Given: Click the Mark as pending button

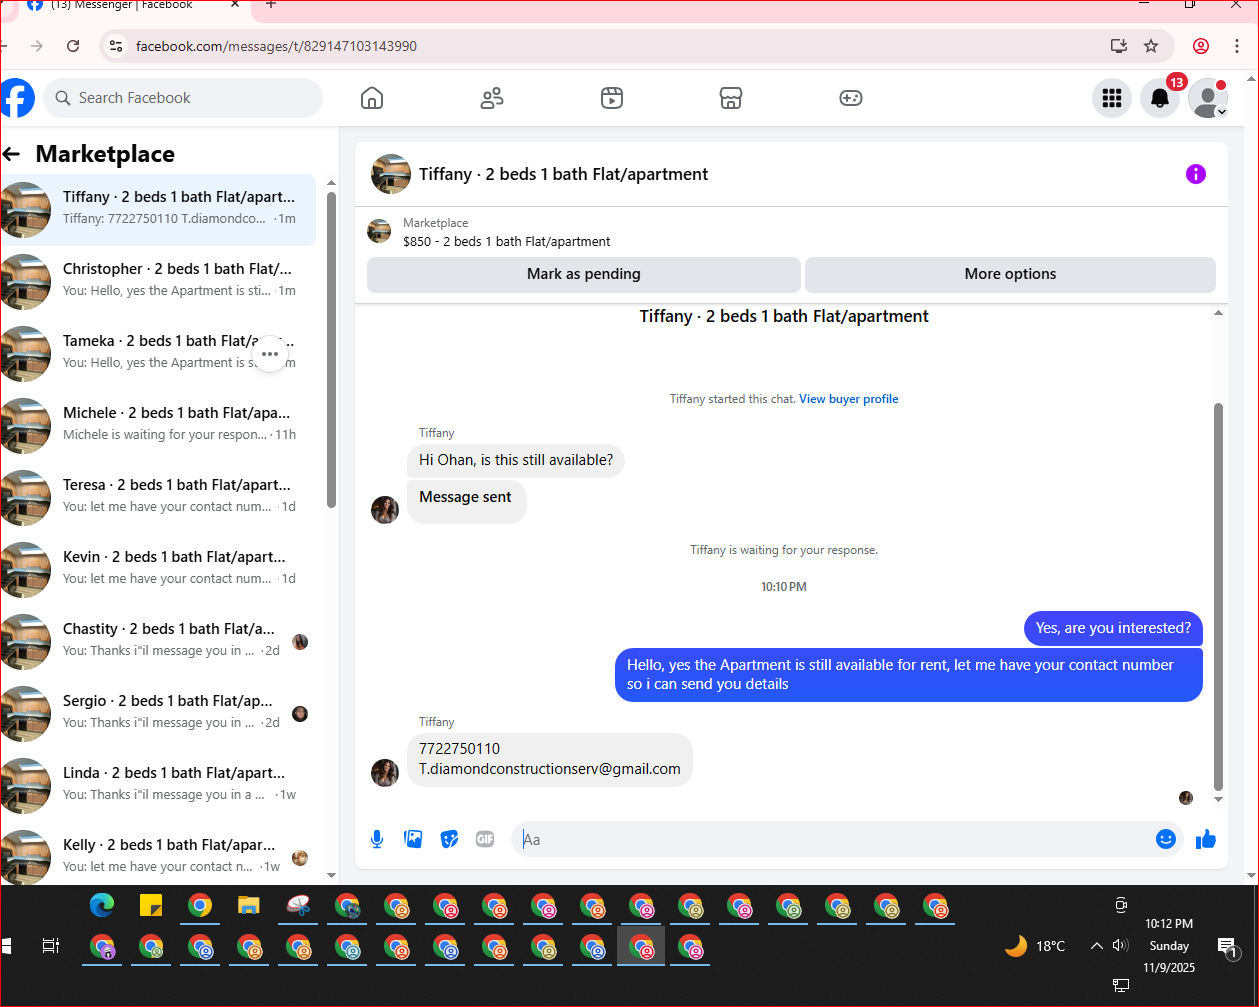Looking at the screenshot, I should (x=584, y=274).
